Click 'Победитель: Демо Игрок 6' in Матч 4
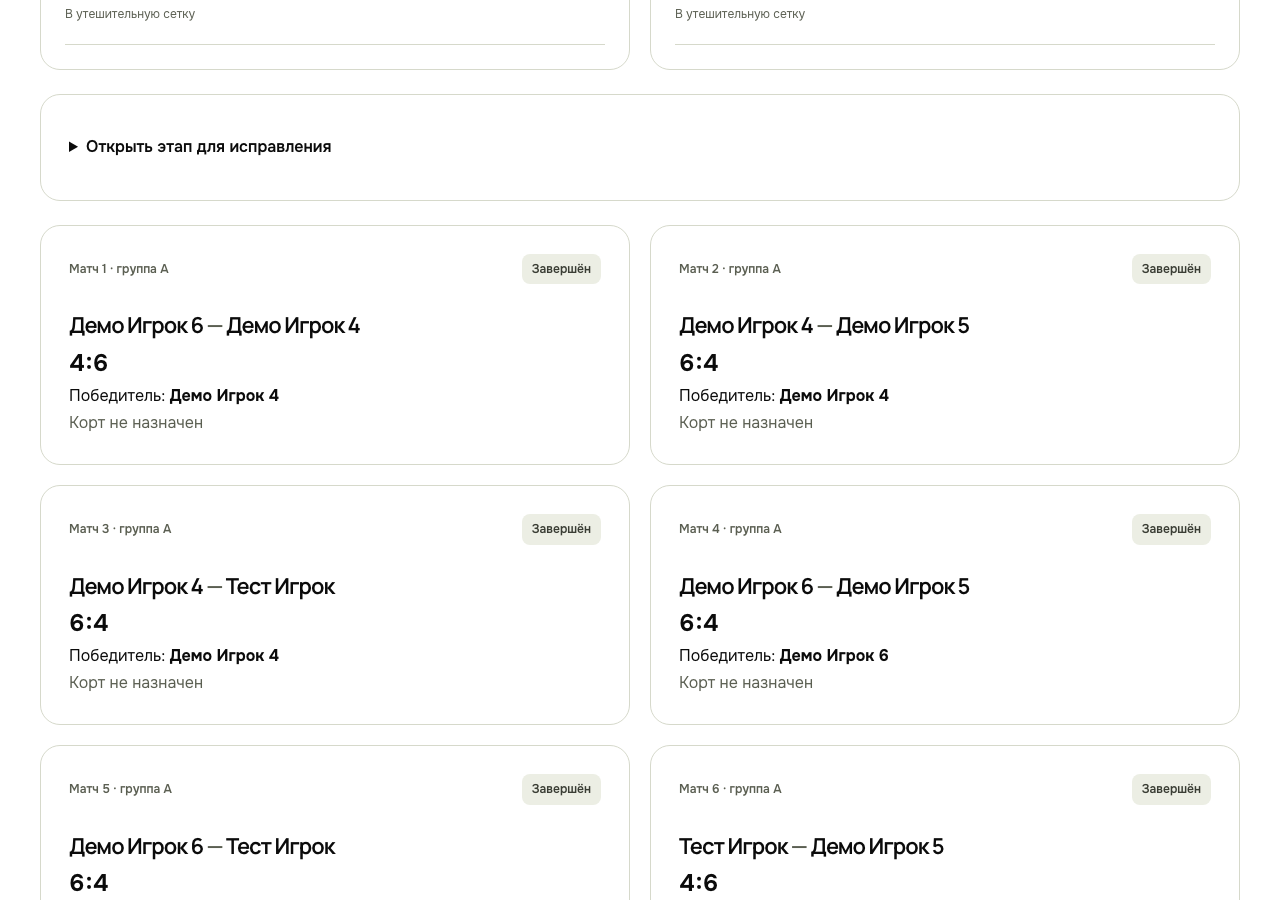 click(784, 655)
